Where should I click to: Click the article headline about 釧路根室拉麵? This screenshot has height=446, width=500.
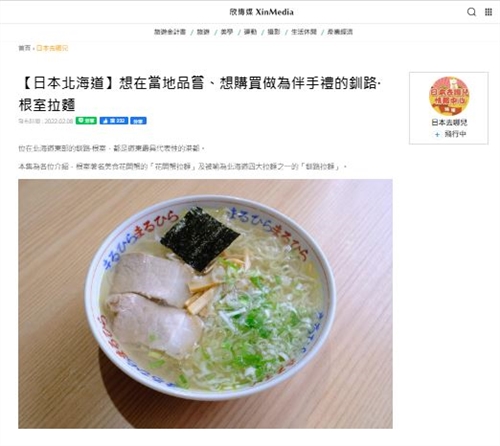(200, 94)
